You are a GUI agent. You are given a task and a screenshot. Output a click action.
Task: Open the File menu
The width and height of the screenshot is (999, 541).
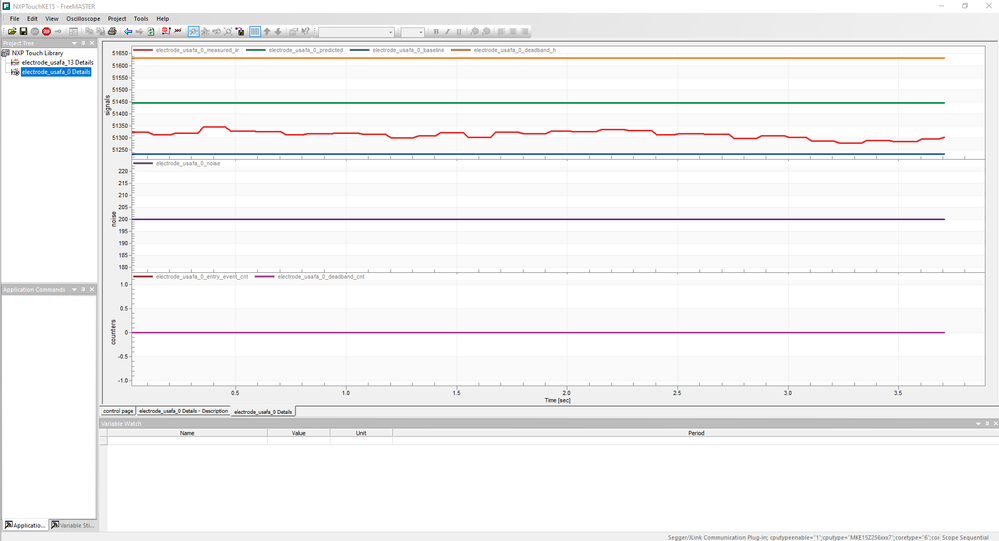[14, 18]
